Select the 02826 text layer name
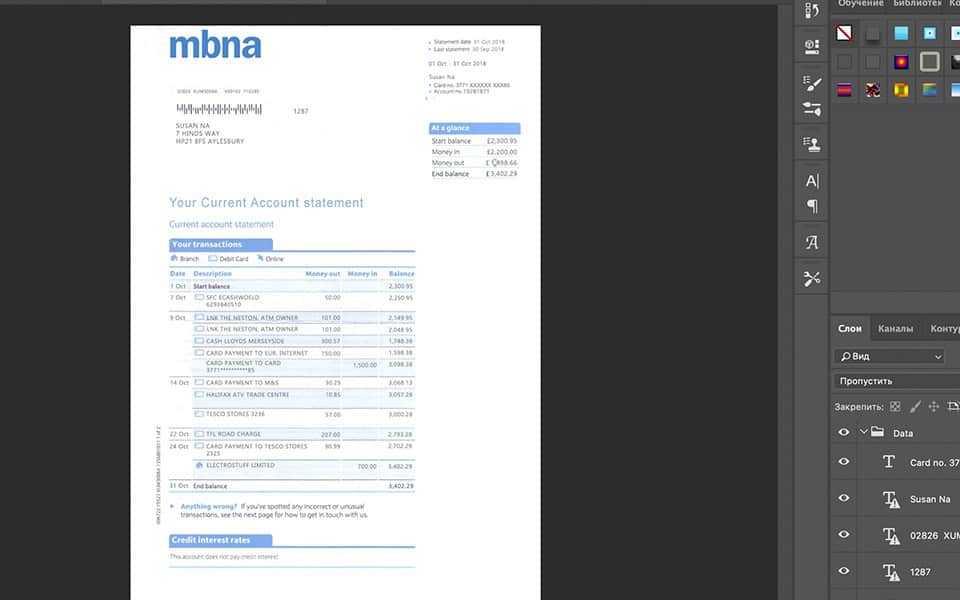The width and height of the screenshot is (960, 600). coord(934,536)
